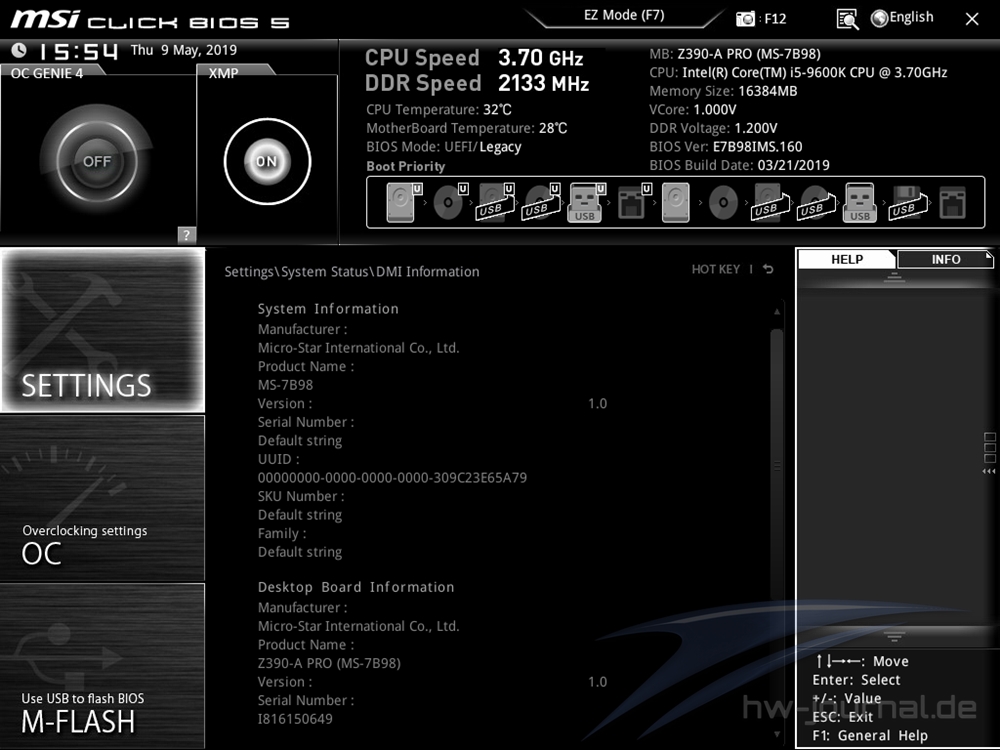Open the OC overclocking settings section

(103, 498)
